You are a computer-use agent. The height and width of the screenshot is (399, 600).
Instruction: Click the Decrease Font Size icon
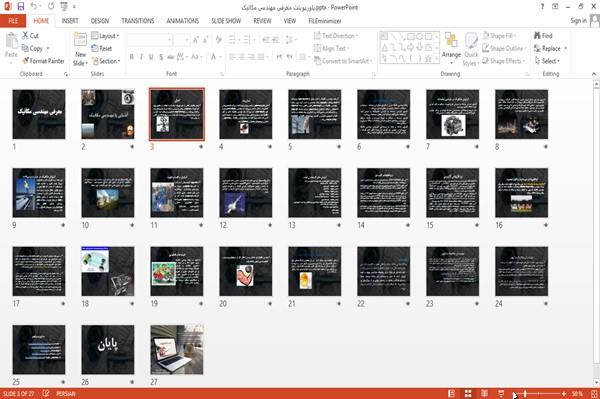(205, 40)
